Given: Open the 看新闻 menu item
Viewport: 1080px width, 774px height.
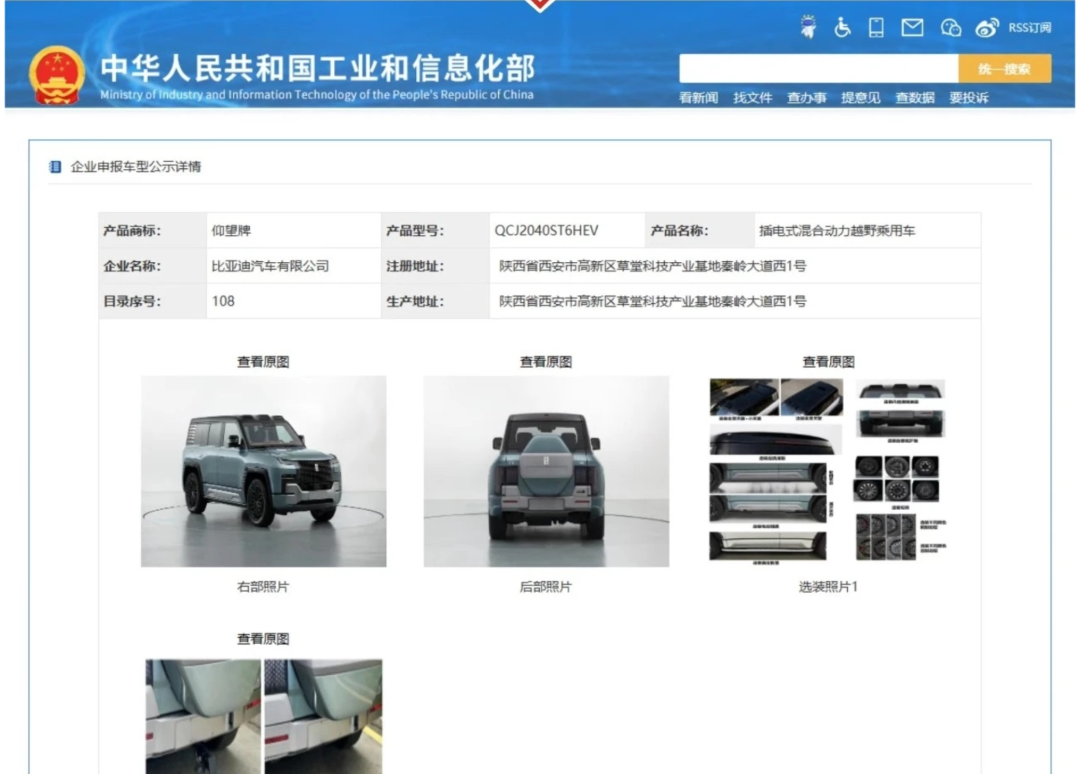Looking at the screenshot, I should 698,98.
